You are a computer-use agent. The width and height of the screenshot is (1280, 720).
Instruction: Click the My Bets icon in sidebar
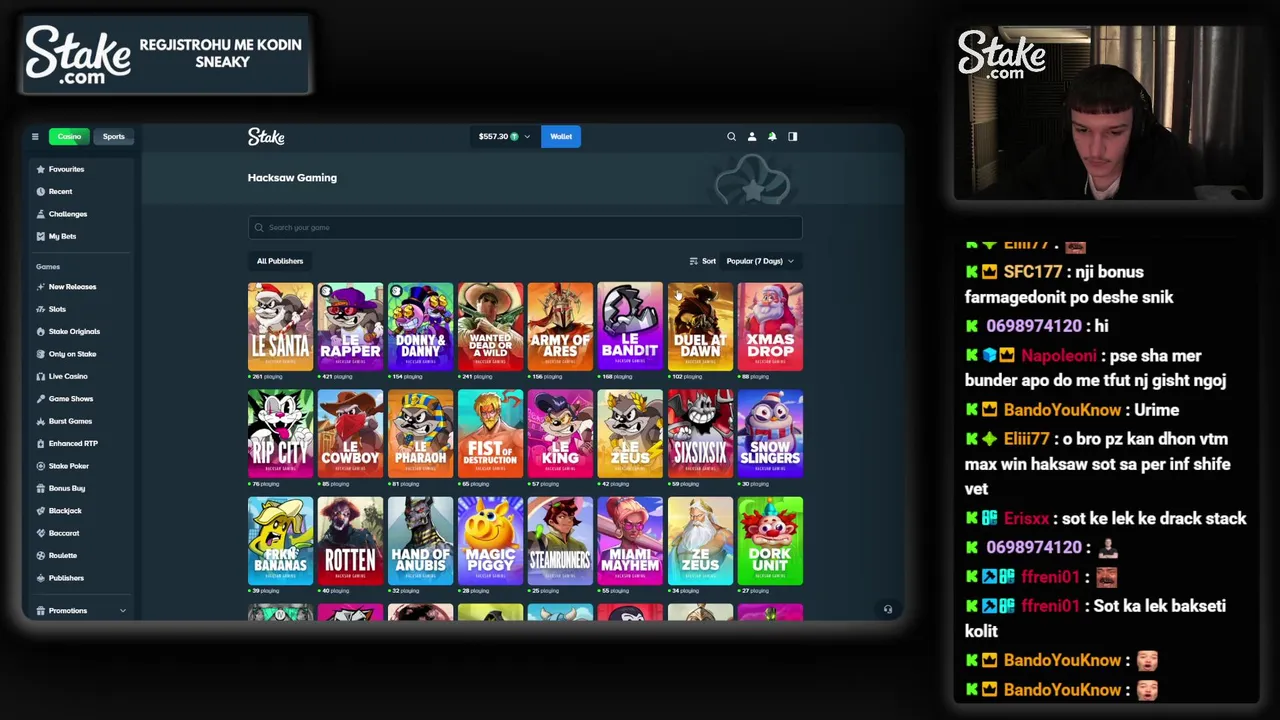point(40,236)
